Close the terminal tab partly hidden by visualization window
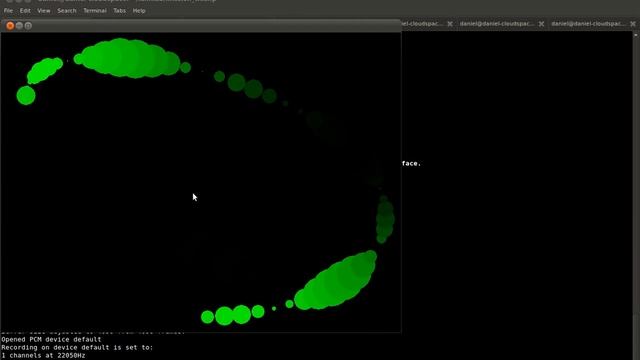This screenshot has width=640, height=360. 450,24
